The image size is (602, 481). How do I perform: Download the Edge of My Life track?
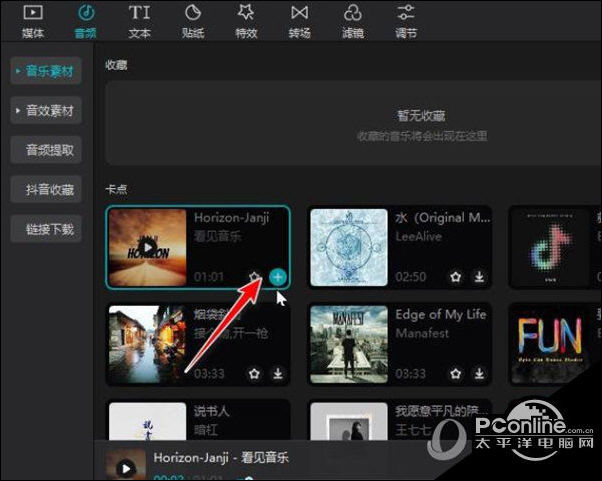click(x=479, y=374)
